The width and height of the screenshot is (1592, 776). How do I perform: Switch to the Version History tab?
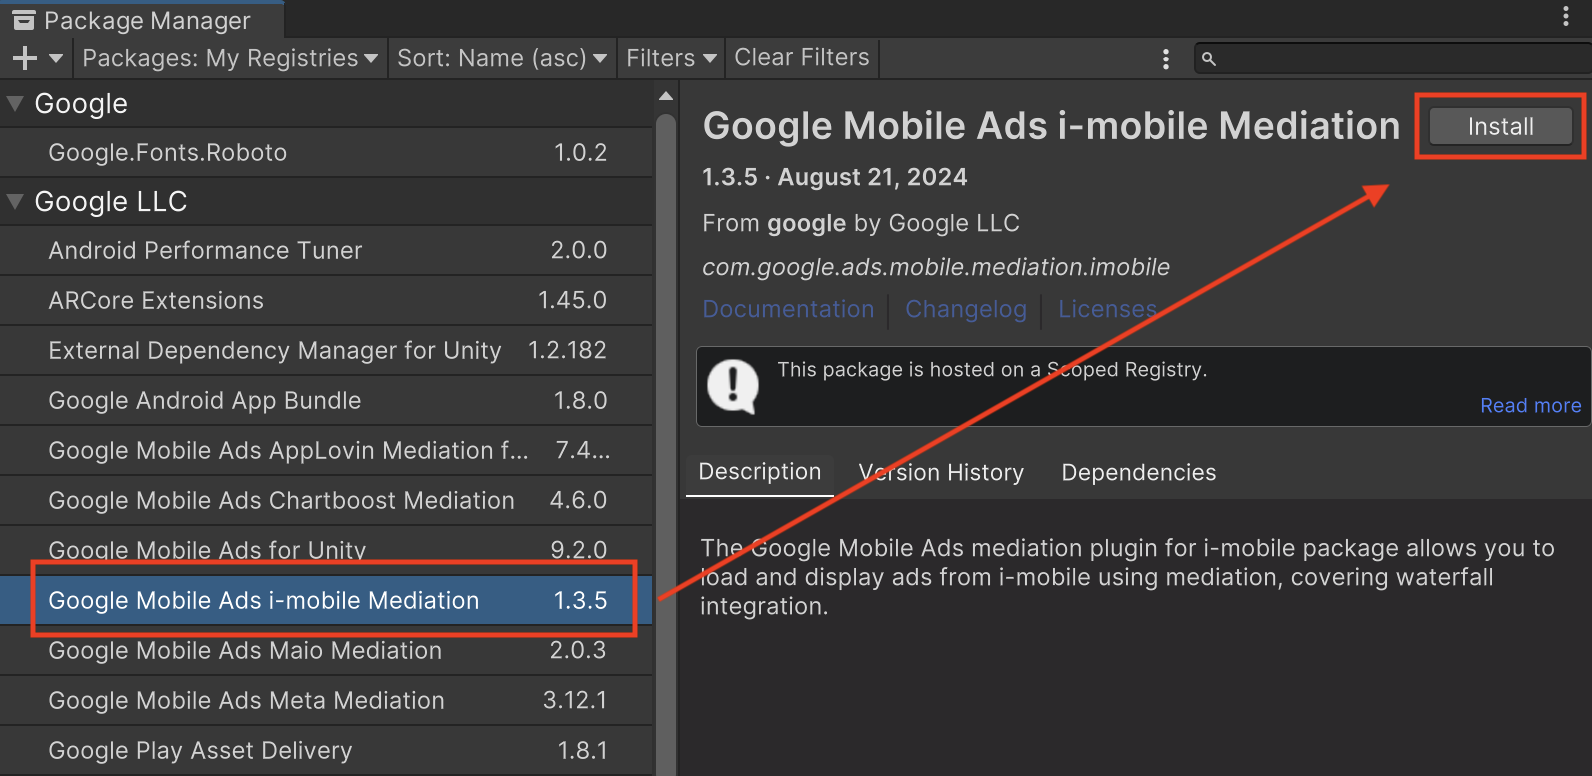(x=940, y=473)
